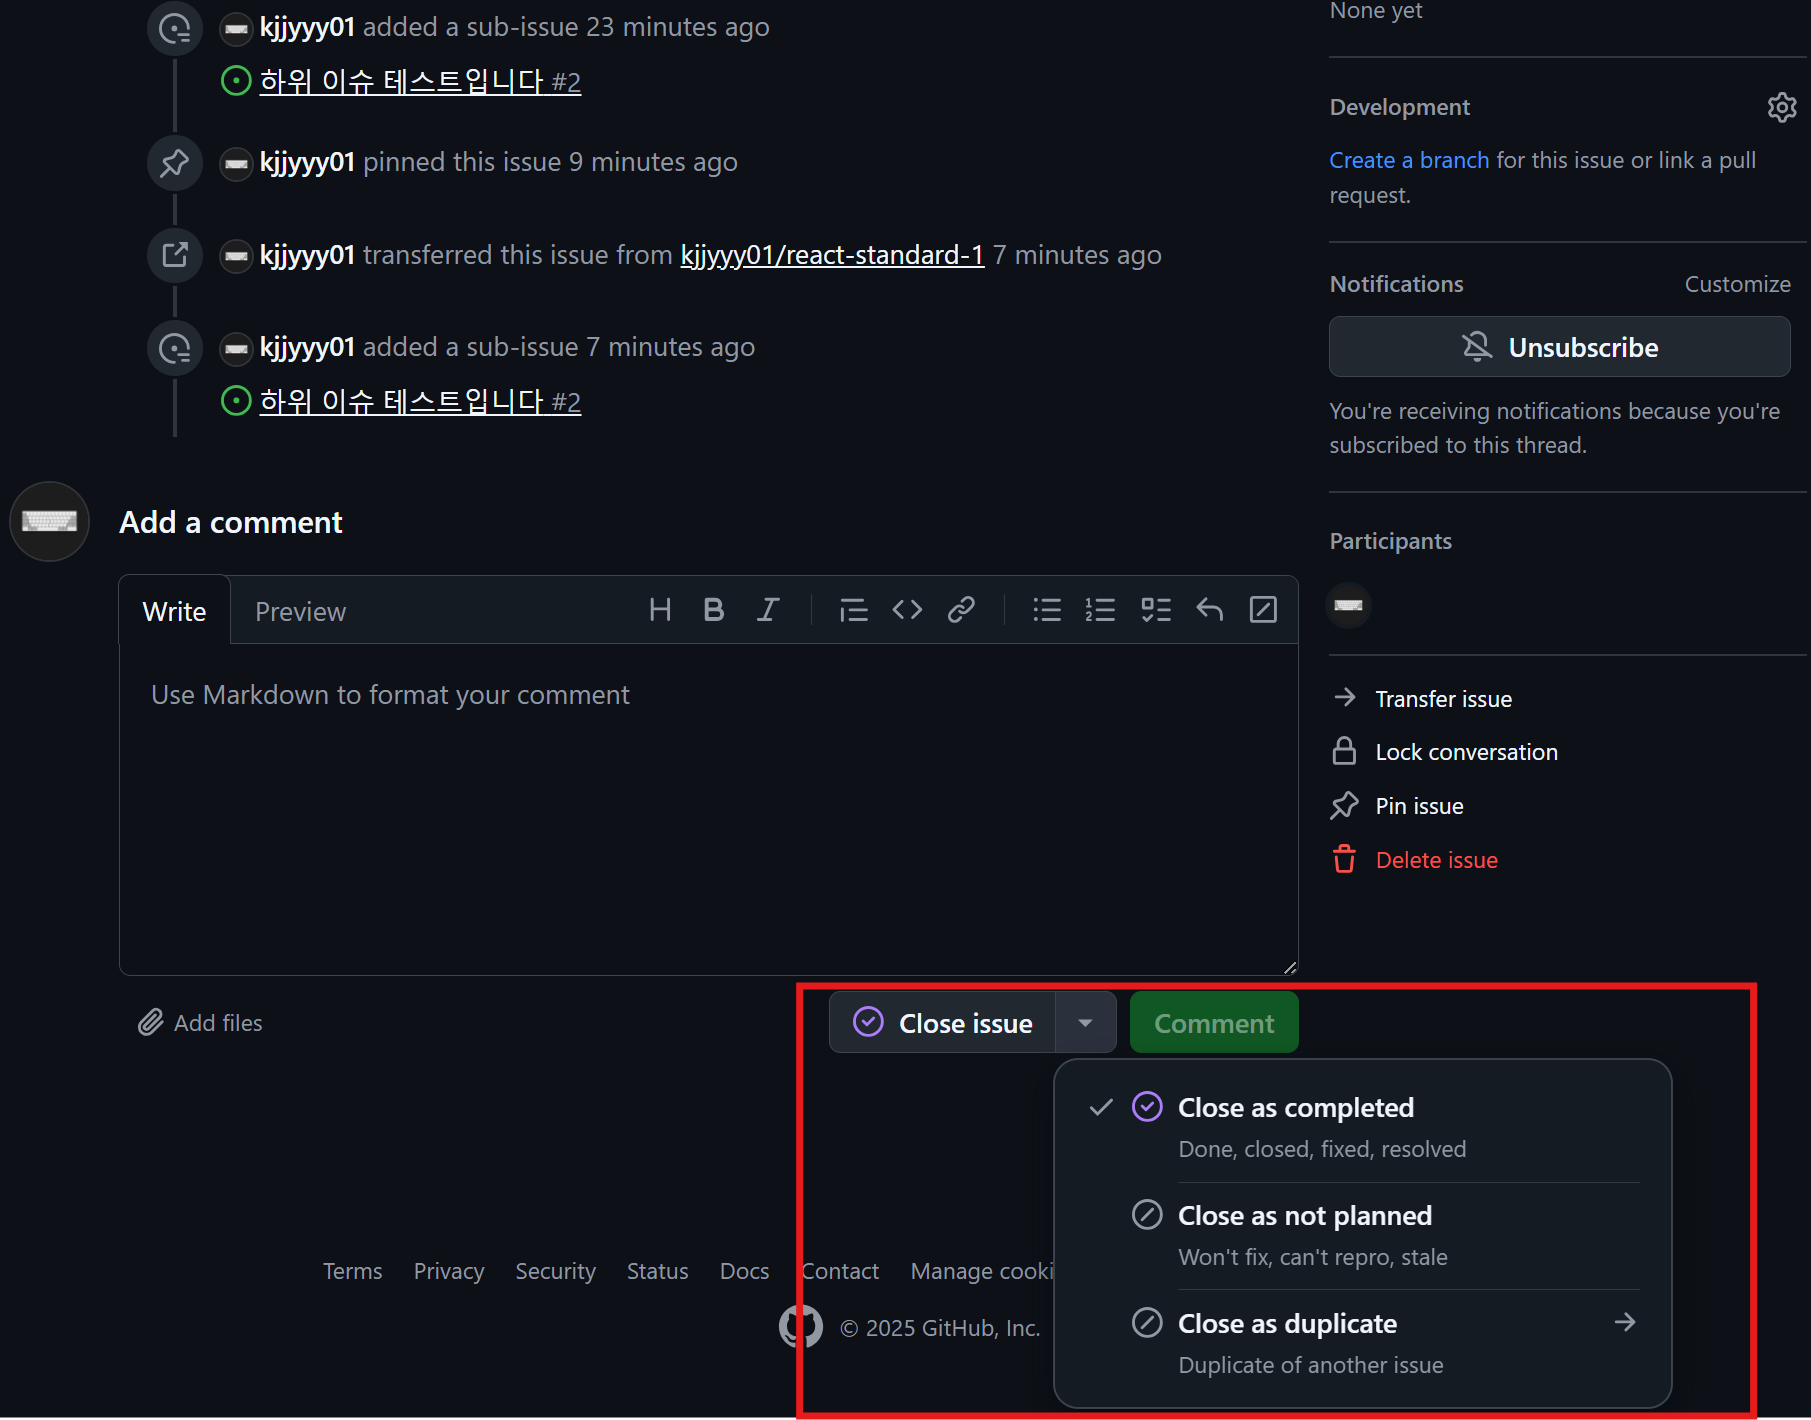1811x1420 pixels.
Task: Insert a blockquote using the toolbar icon
Action: [853, 610]
